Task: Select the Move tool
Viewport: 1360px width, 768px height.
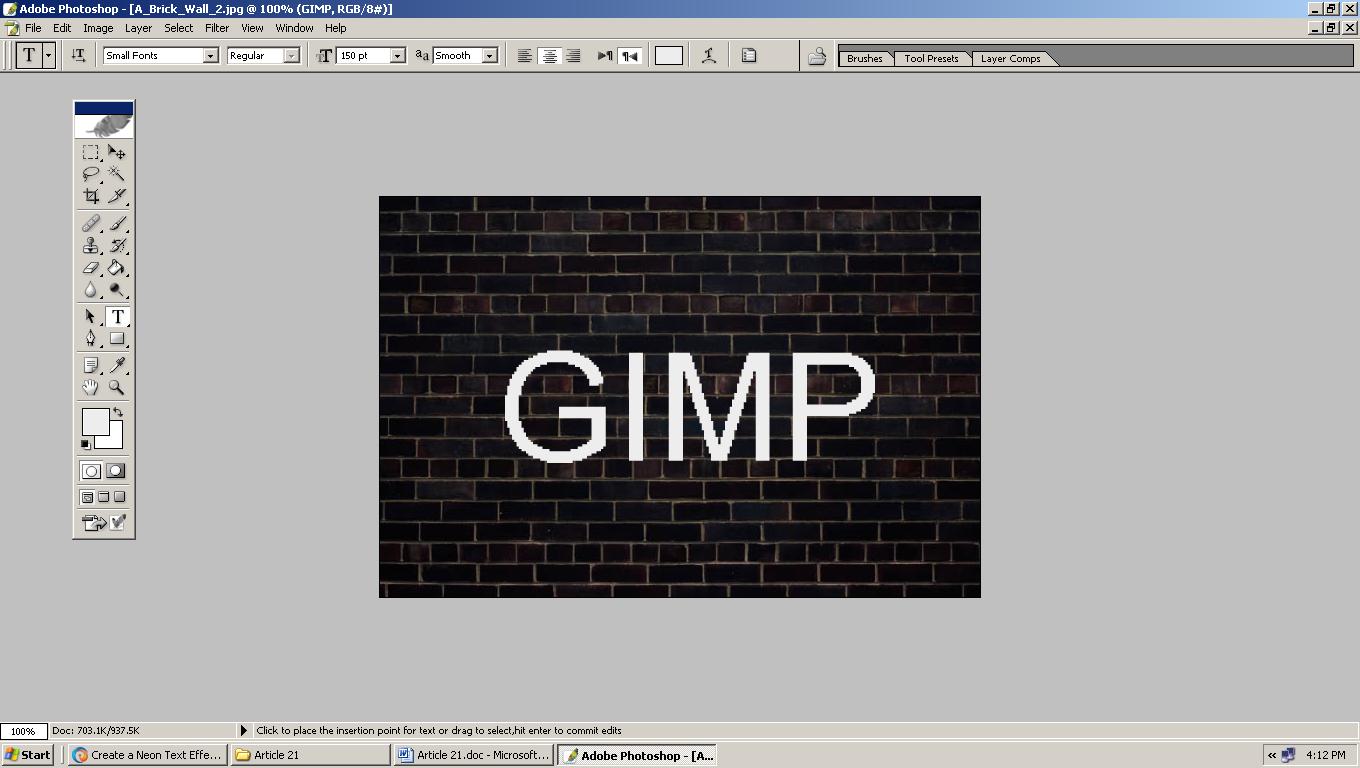Action: point(117,152)
